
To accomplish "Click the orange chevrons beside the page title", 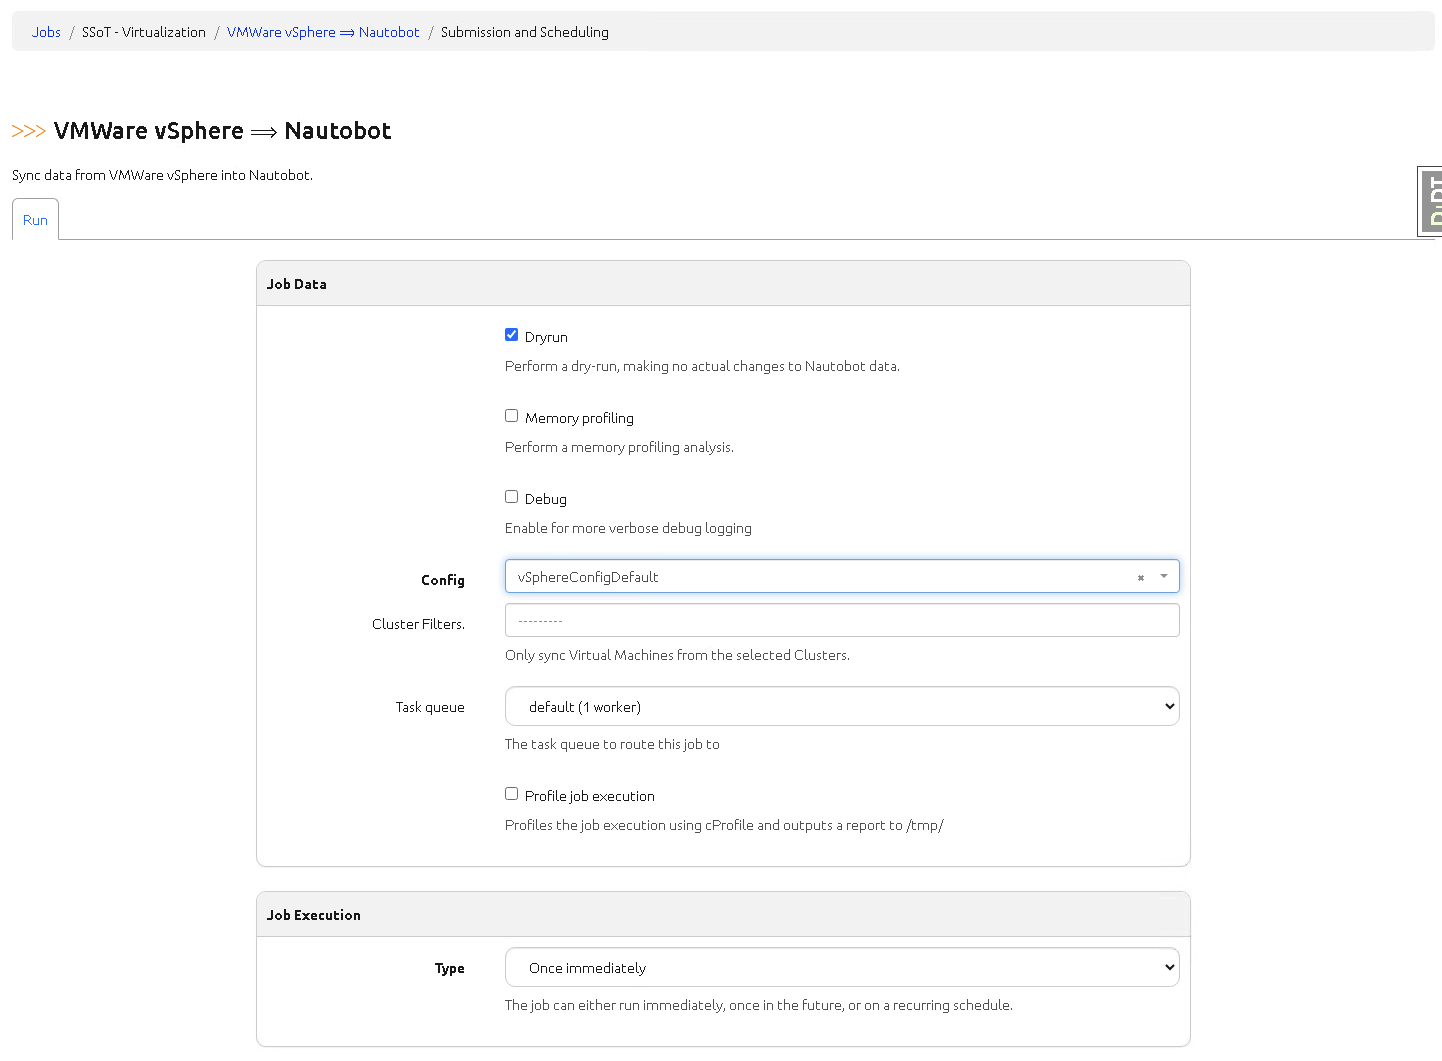I will pos(28,132).
